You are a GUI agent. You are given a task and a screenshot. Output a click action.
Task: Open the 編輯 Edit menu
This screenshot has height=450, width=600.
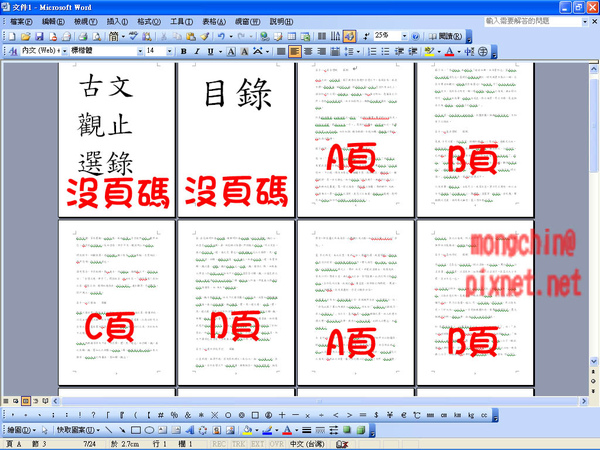click(x=53, y=22)
